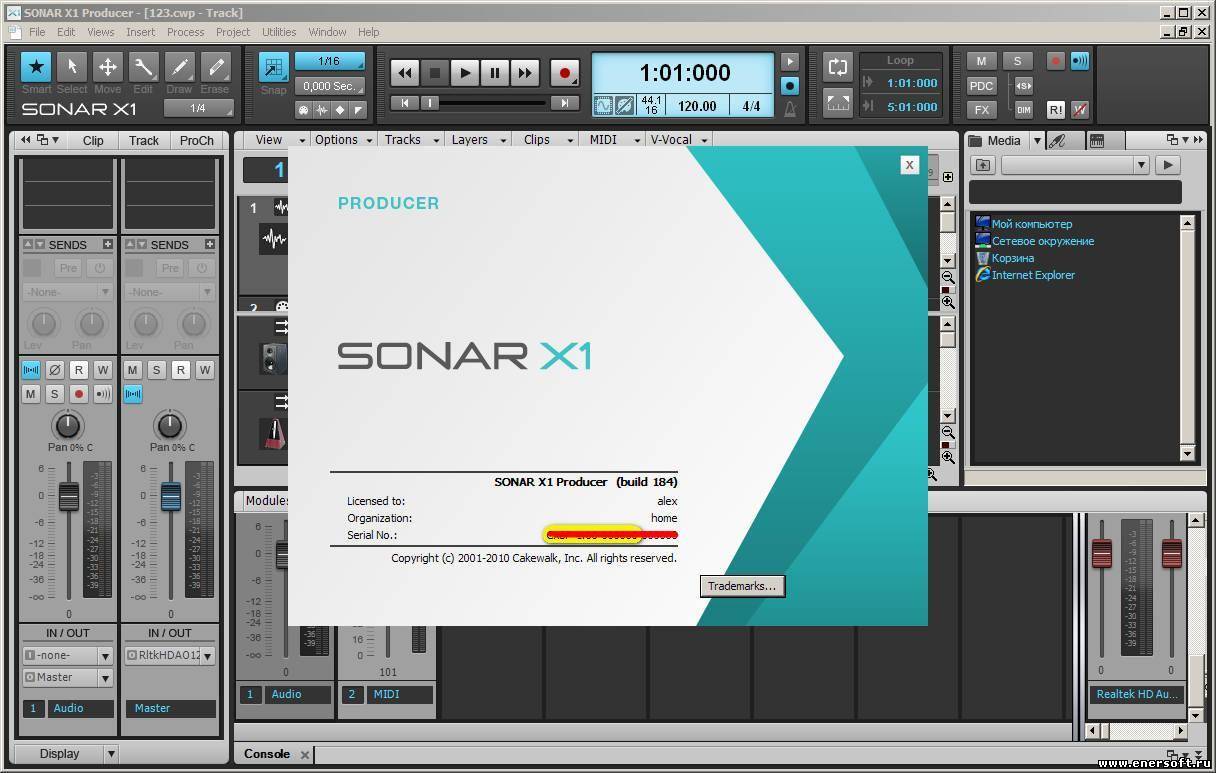Open Track view Tracks dropdown

(409, 140)
